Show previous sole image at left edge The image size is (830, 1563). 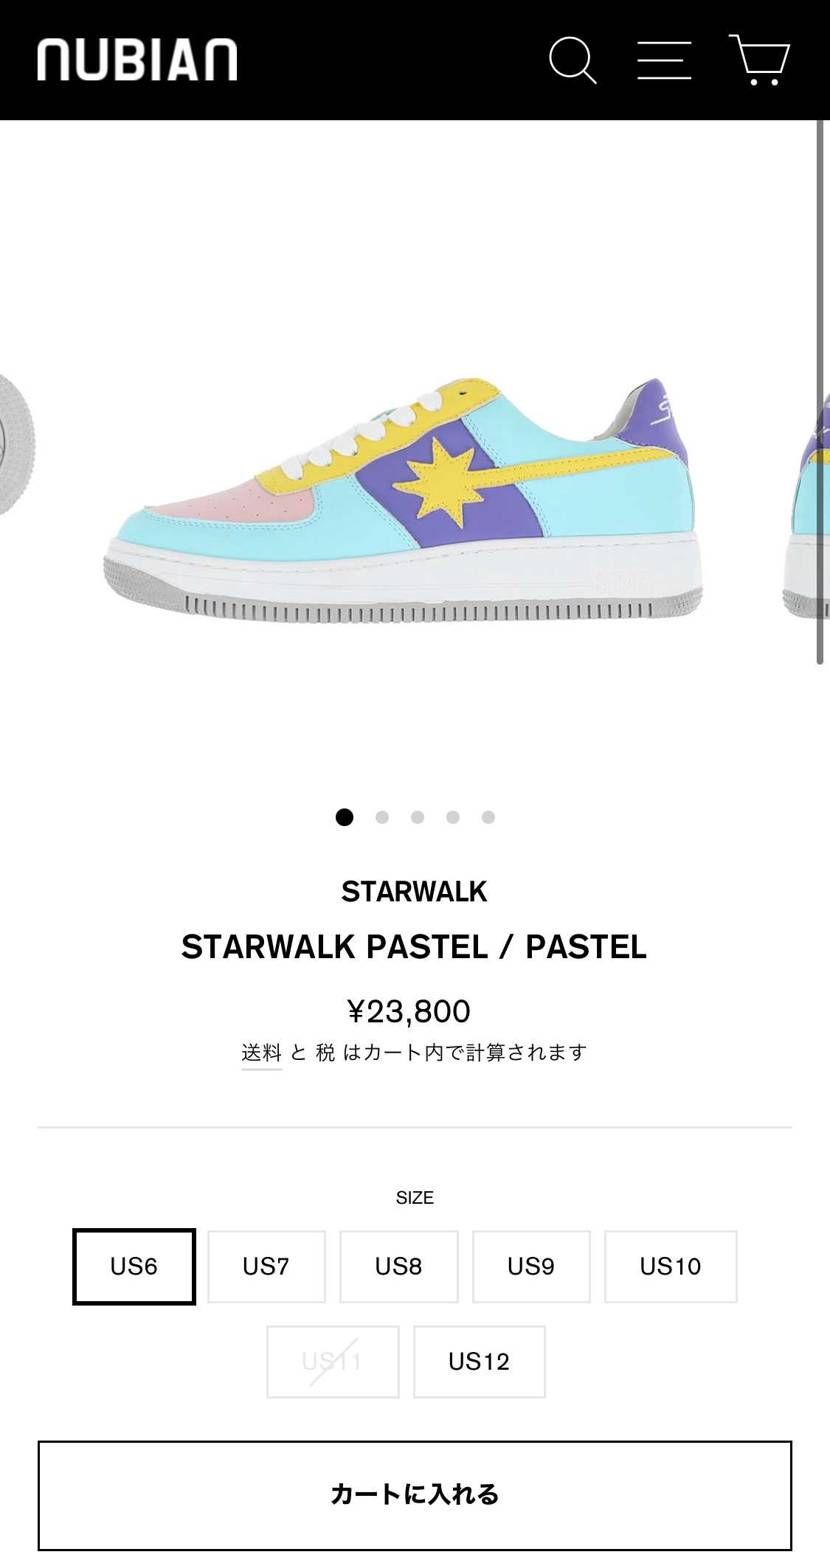click(x=16, y=444)
